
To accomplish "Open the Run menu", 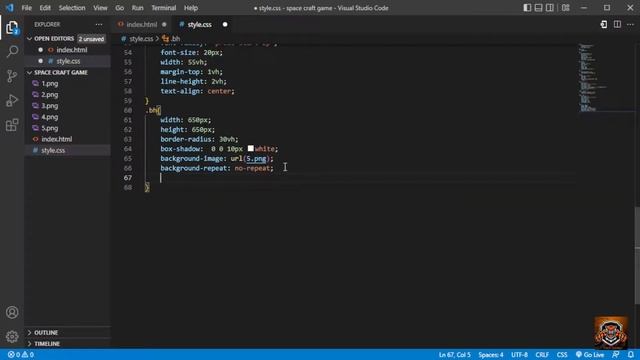I will pos(137,8).
